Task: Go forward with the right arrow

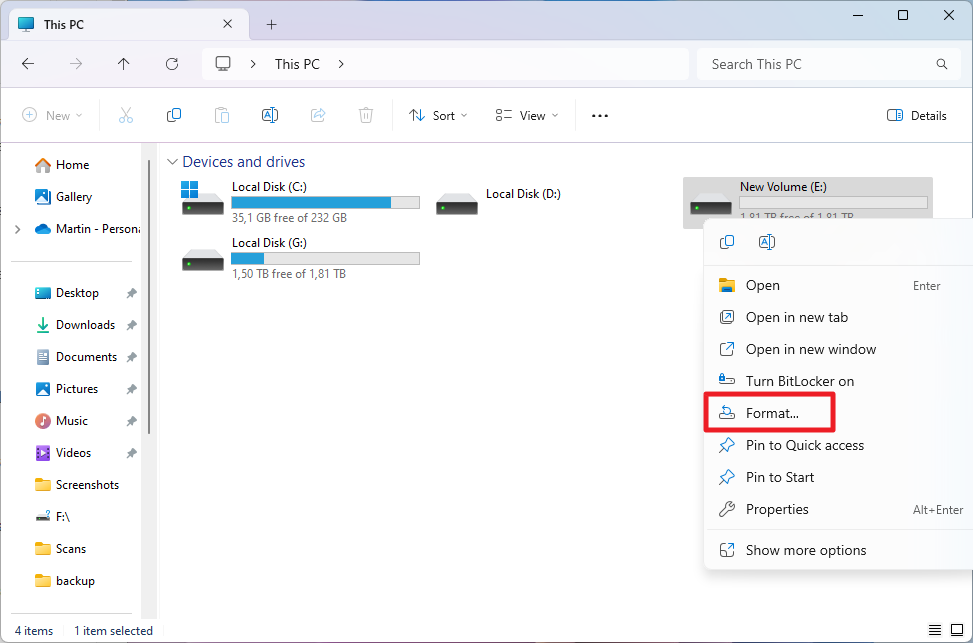Action: 76,64
